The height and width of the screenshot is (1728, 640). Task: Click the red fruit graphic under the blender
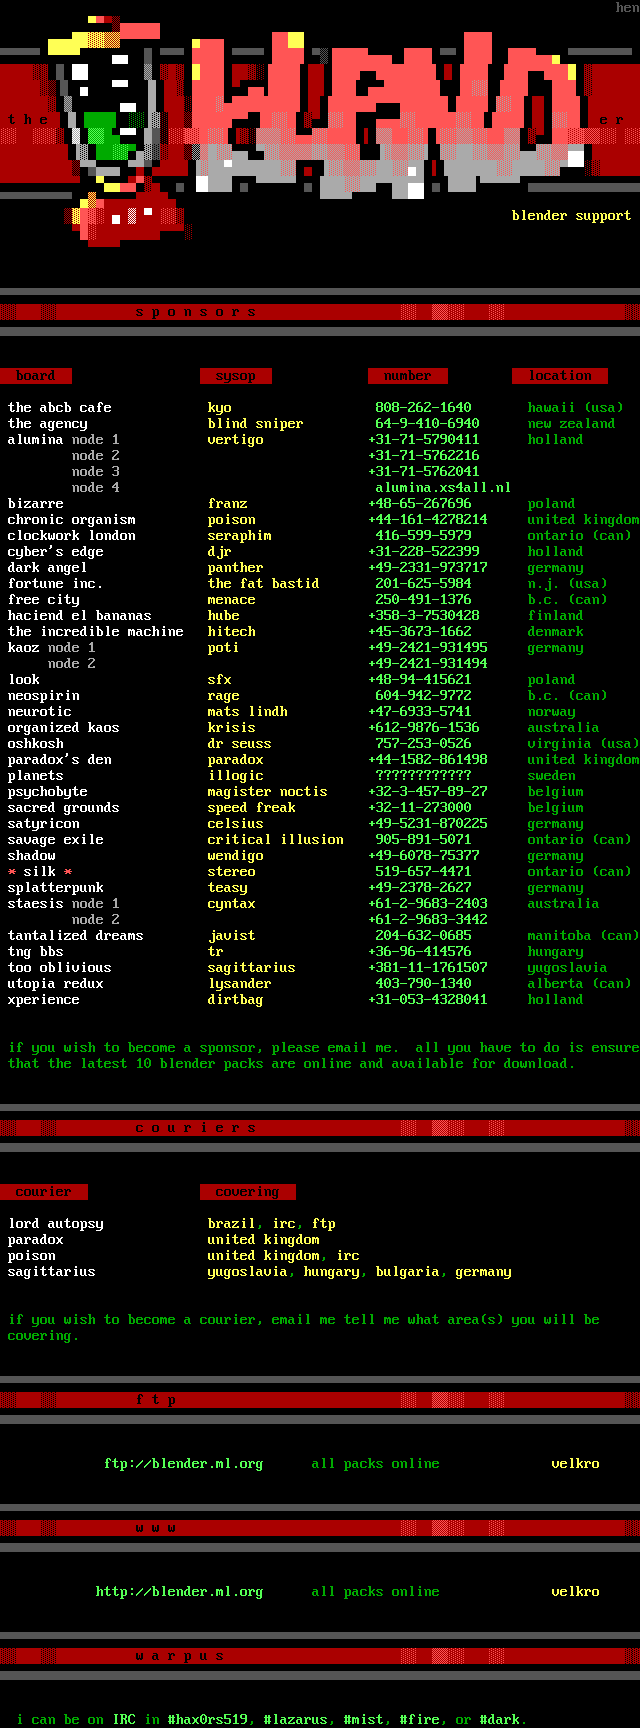pyautogui.click(x=130, y=219)
